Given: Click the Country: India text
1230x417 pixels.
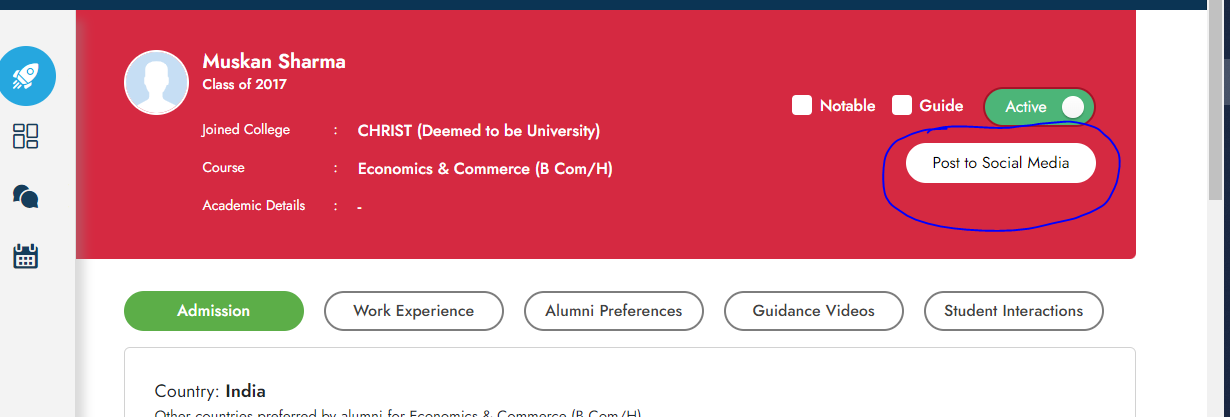Looking at the screenshot, I should pos(210,391).
